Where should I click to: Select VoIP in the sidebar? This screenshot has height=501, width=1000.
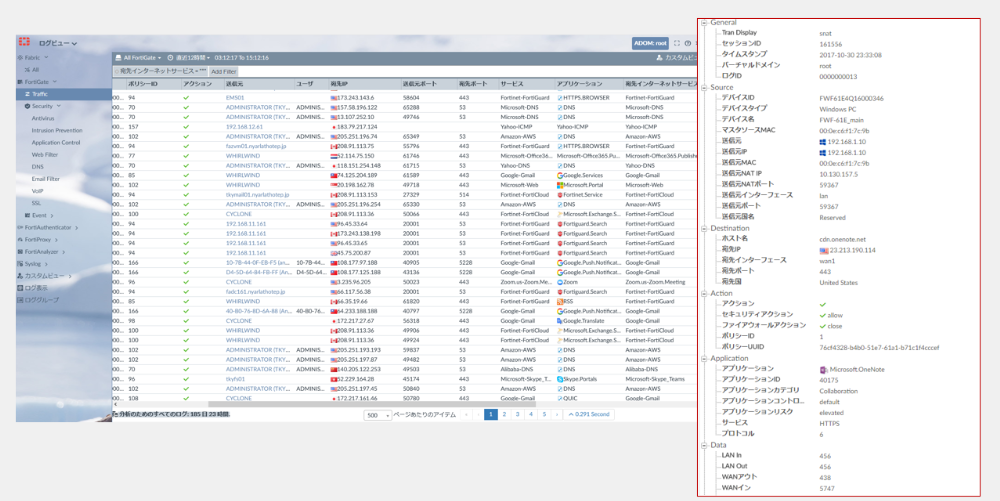(x=37, y=191)
